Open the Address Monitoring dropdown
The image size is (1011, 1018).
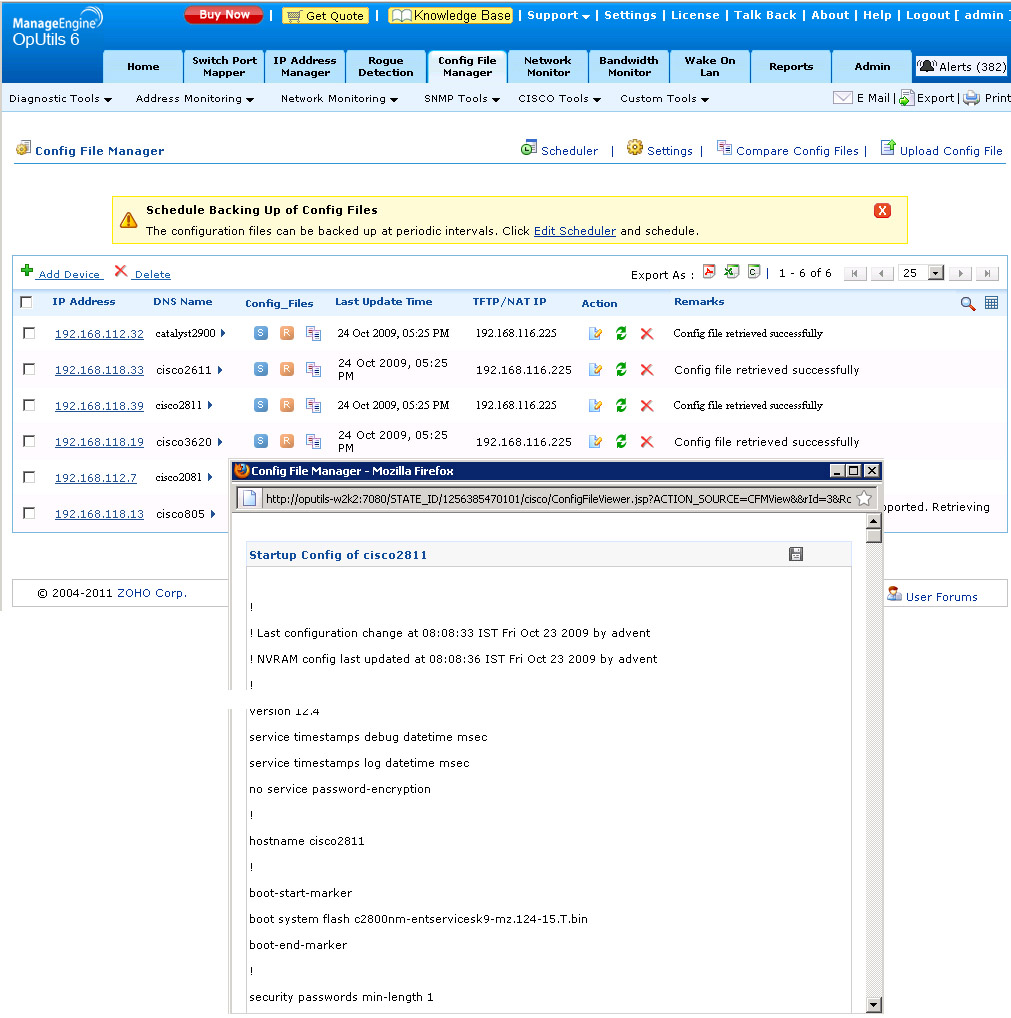coord(194,99)
